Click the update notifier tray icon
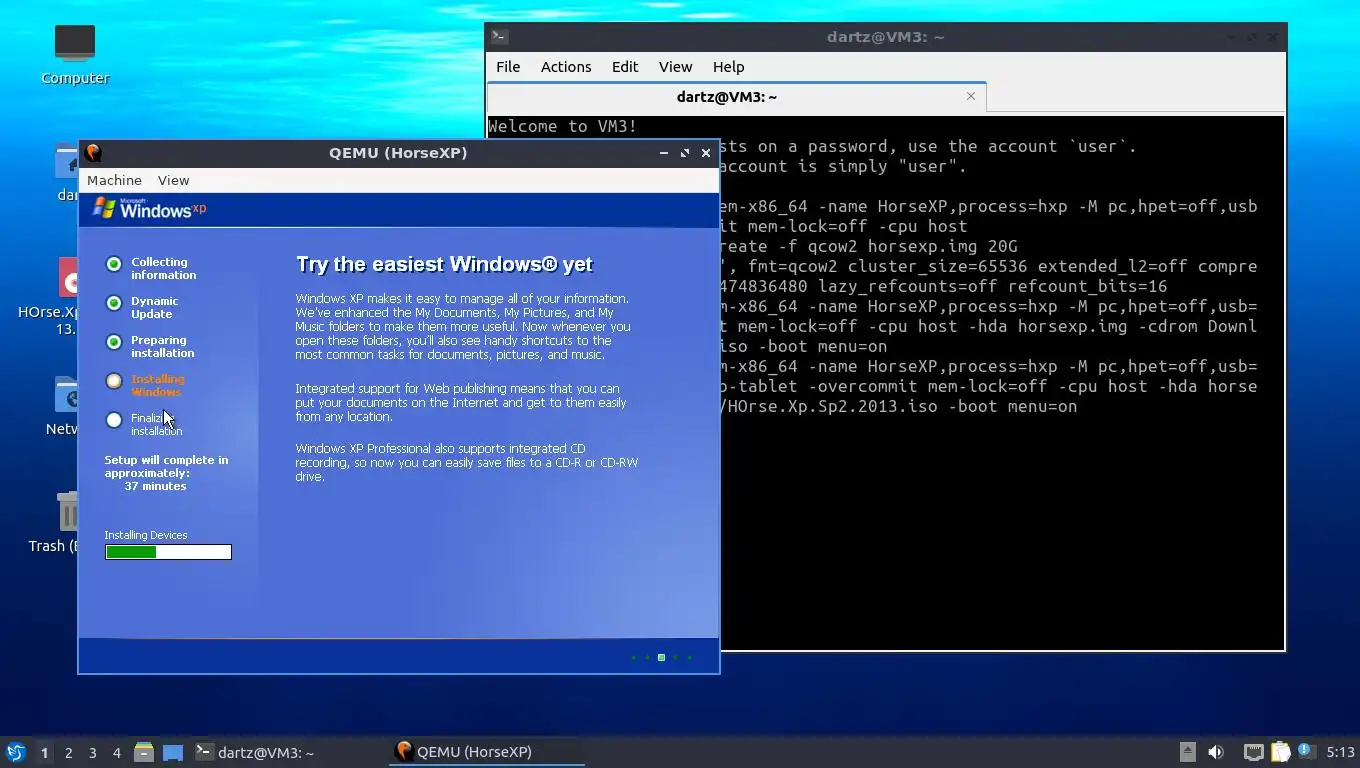 tap(1306, 751)
